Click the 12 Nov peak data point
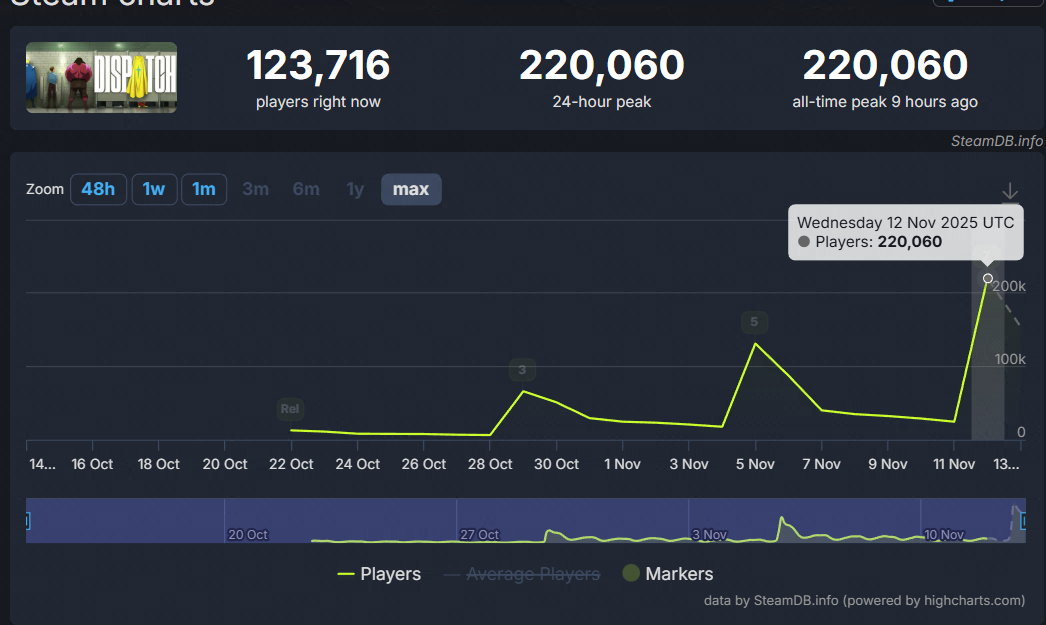This screenshot has height=625, width=1046. click(x=988, y=278)
